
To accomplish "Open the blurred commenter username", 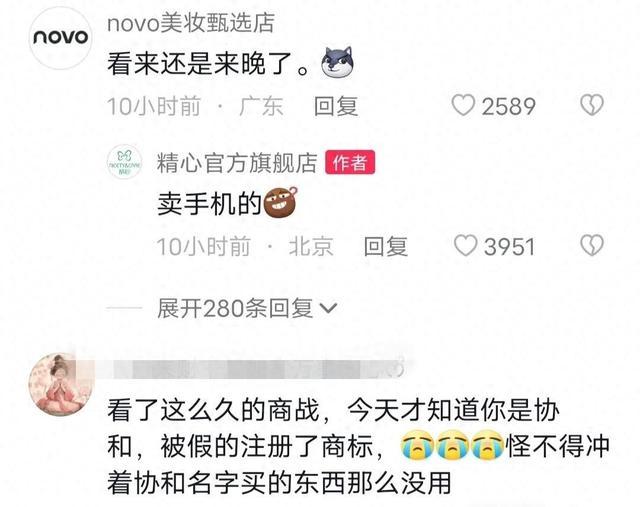I will click(255, 369).
